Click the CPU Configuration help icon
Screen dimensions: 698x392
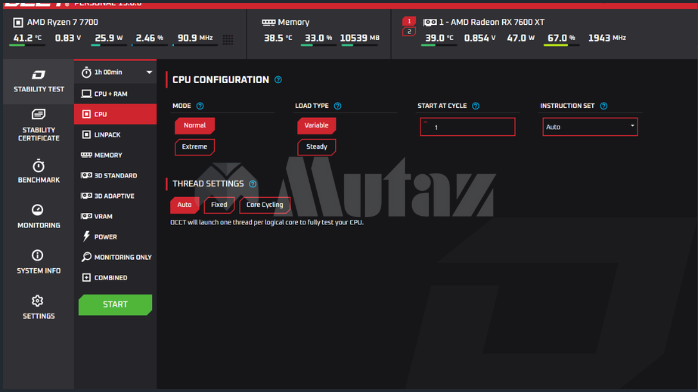(278, 80)
